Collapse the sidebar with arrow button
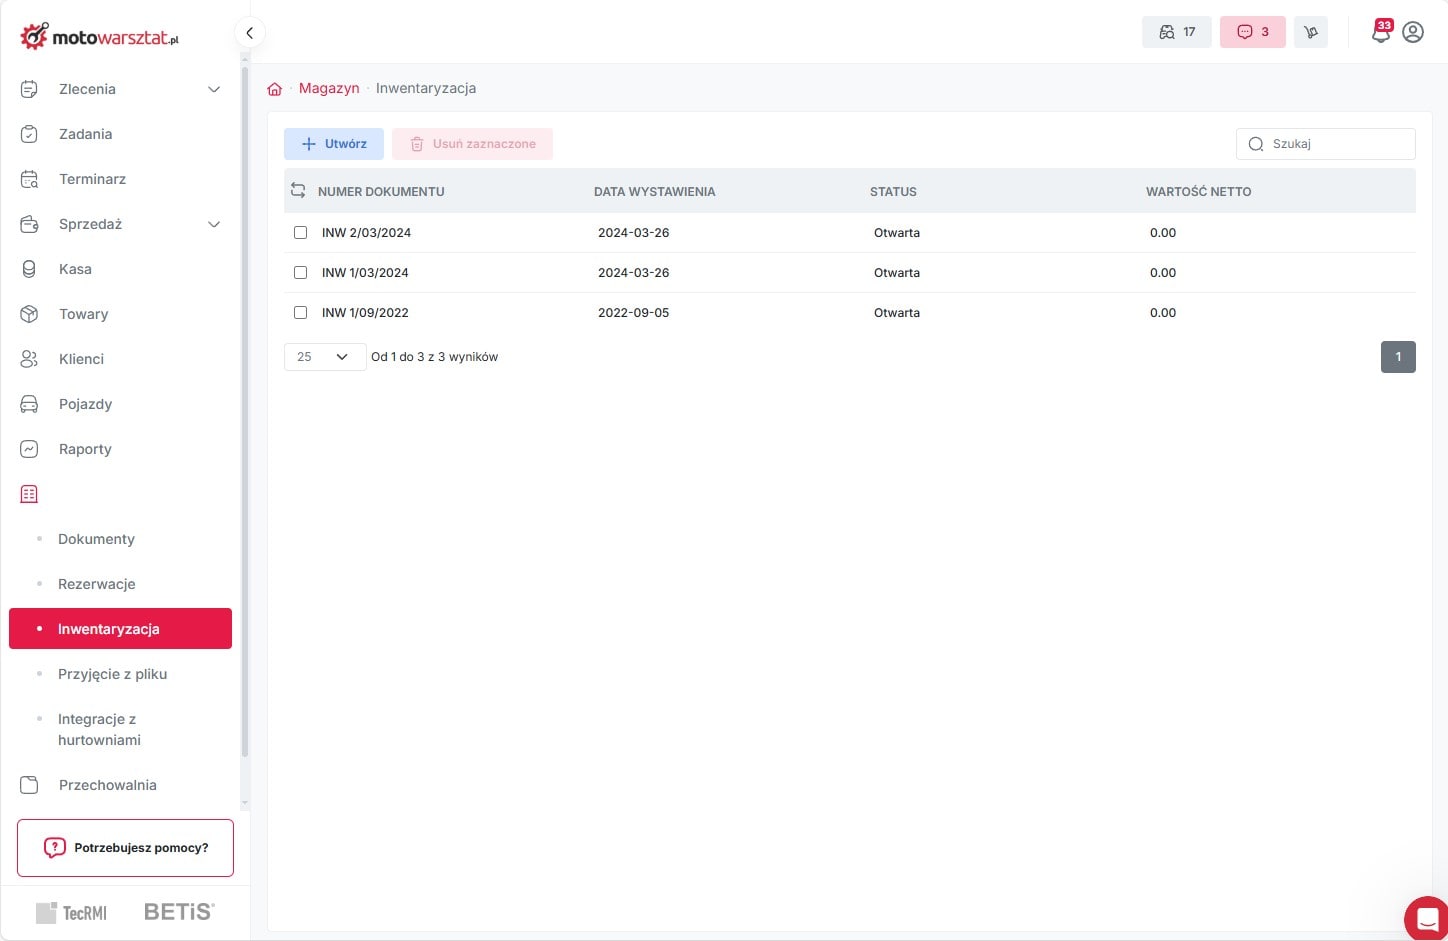 [x=249, y=33]
